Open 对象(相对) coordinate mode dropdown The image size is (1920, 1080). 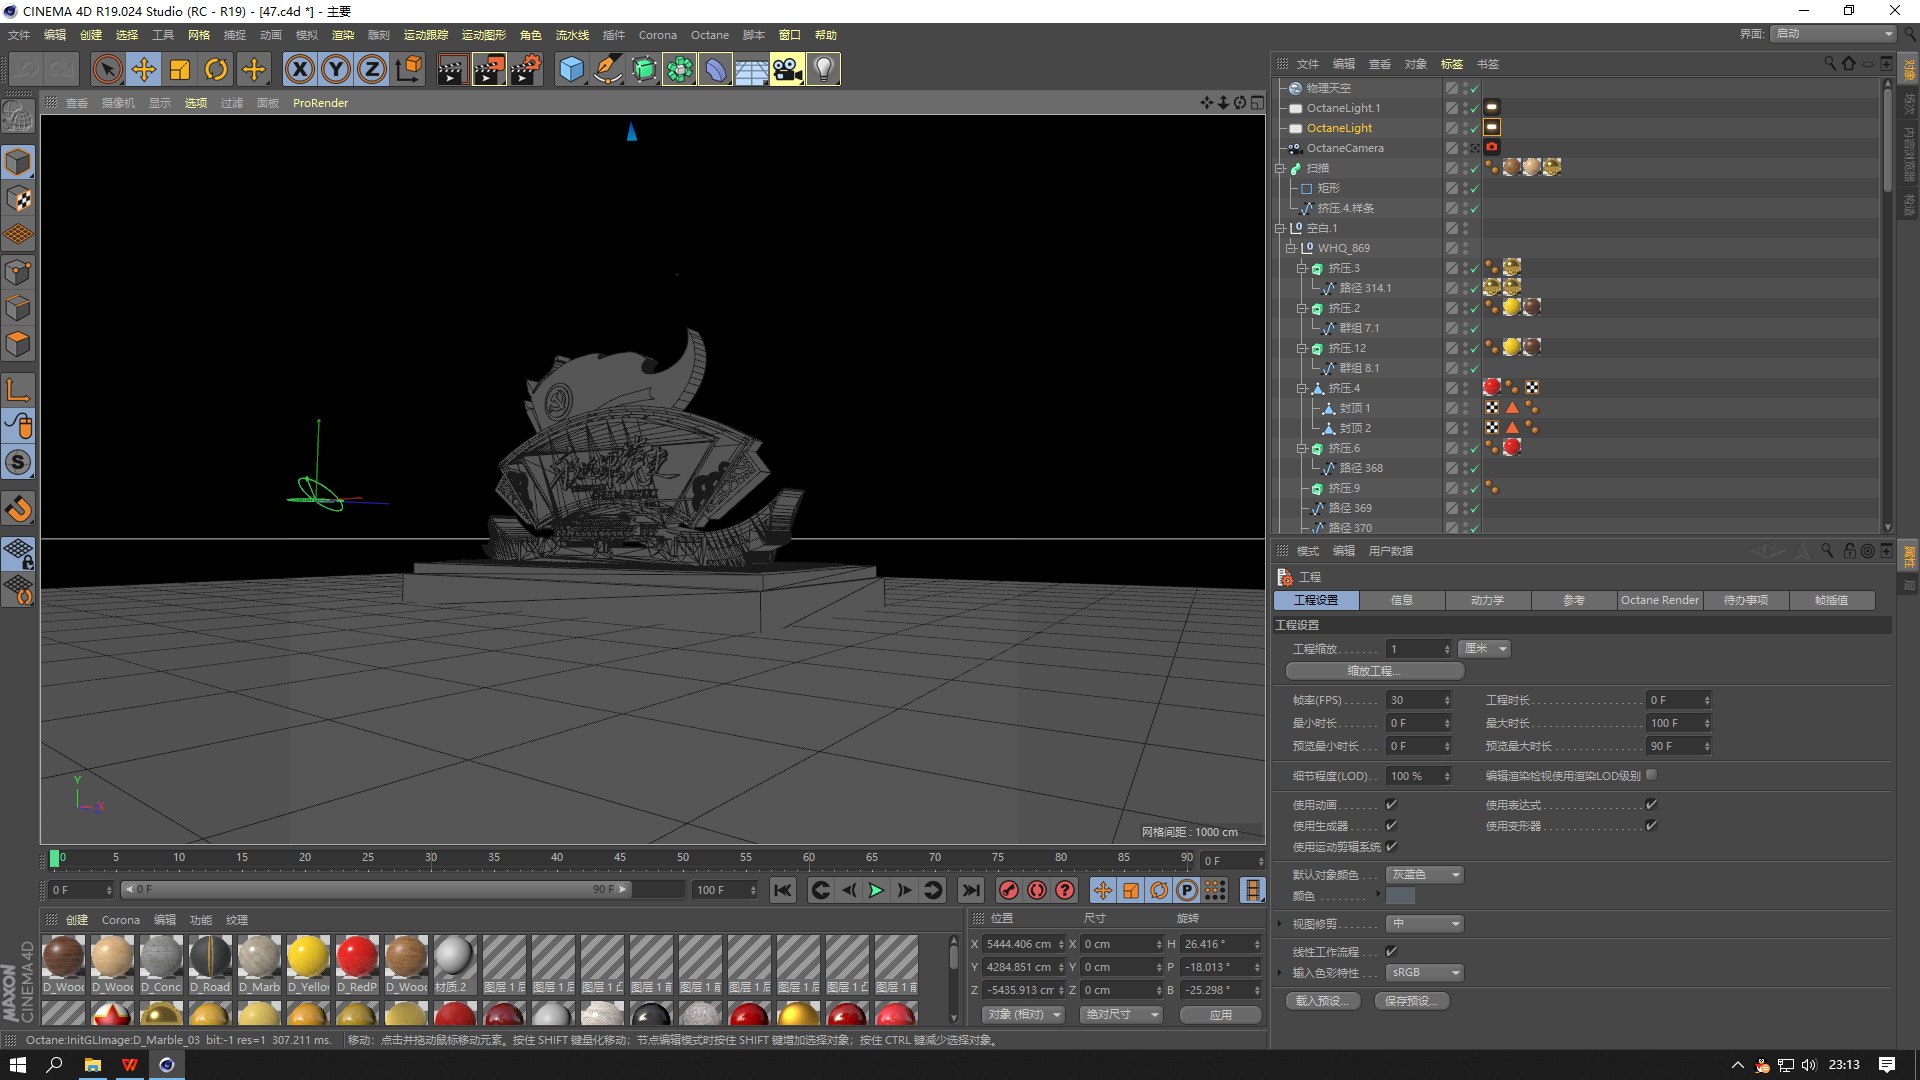click(1024, 1014)
